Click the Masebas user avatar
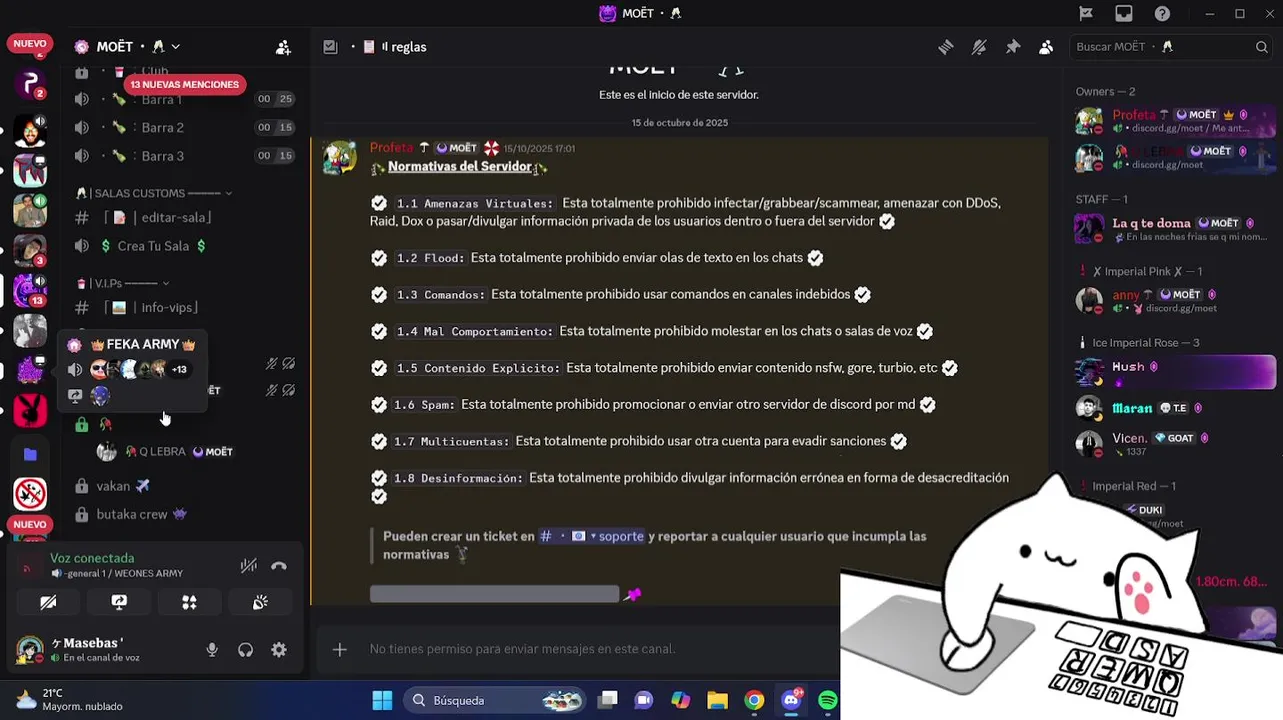 [30, 650]
